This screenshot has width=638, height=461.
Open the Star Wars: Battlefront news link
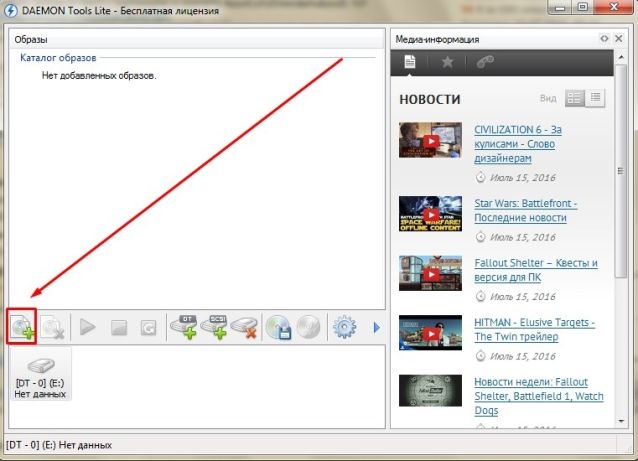pyautogui.click(x=526, y=210)
